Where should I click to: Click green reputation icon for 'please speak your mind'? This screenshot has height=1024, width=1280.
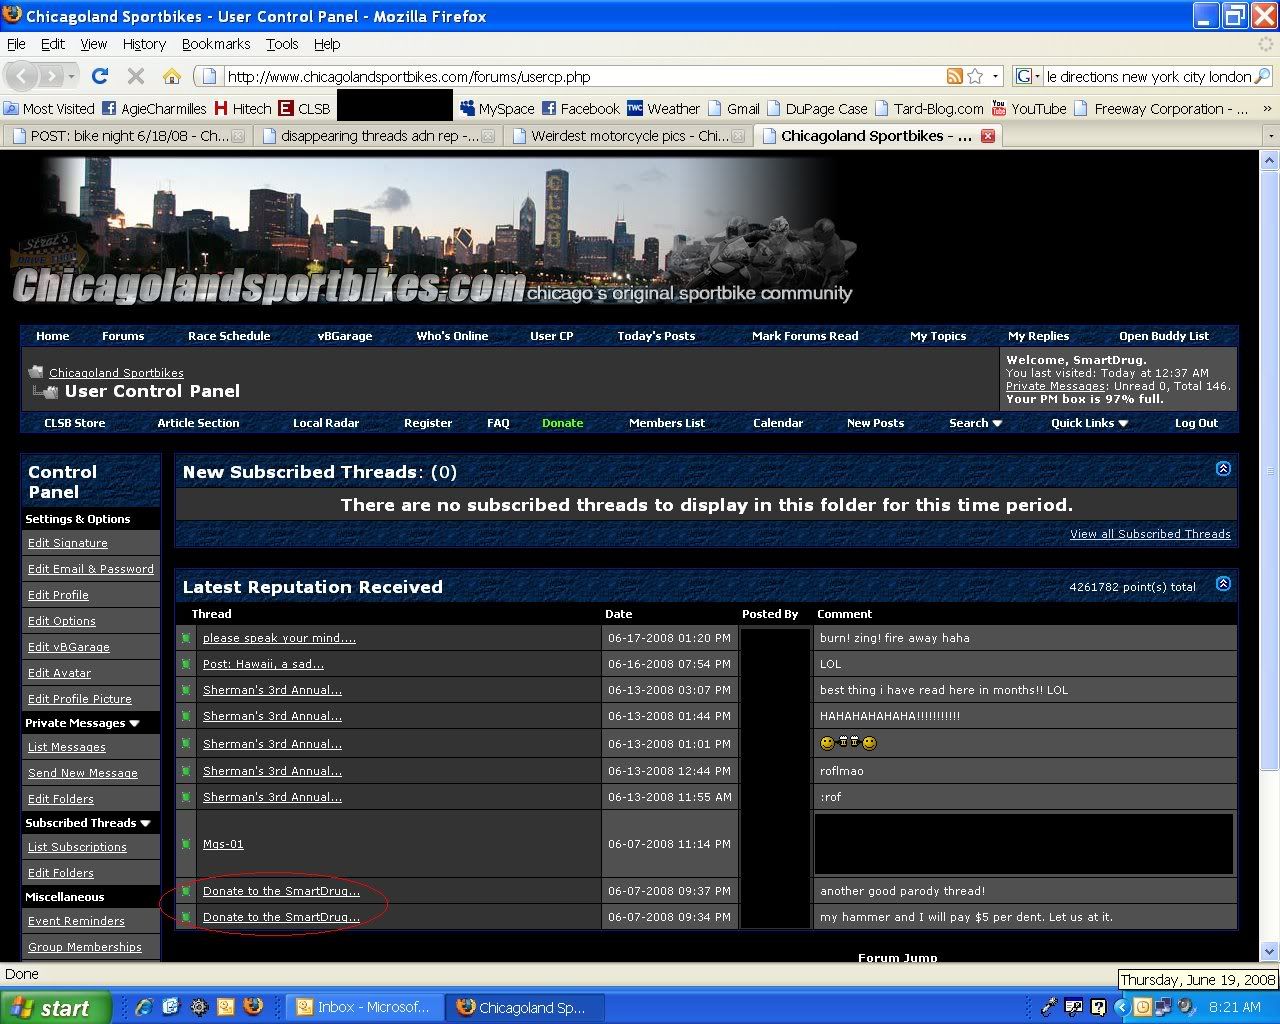(x=186, y=638)
